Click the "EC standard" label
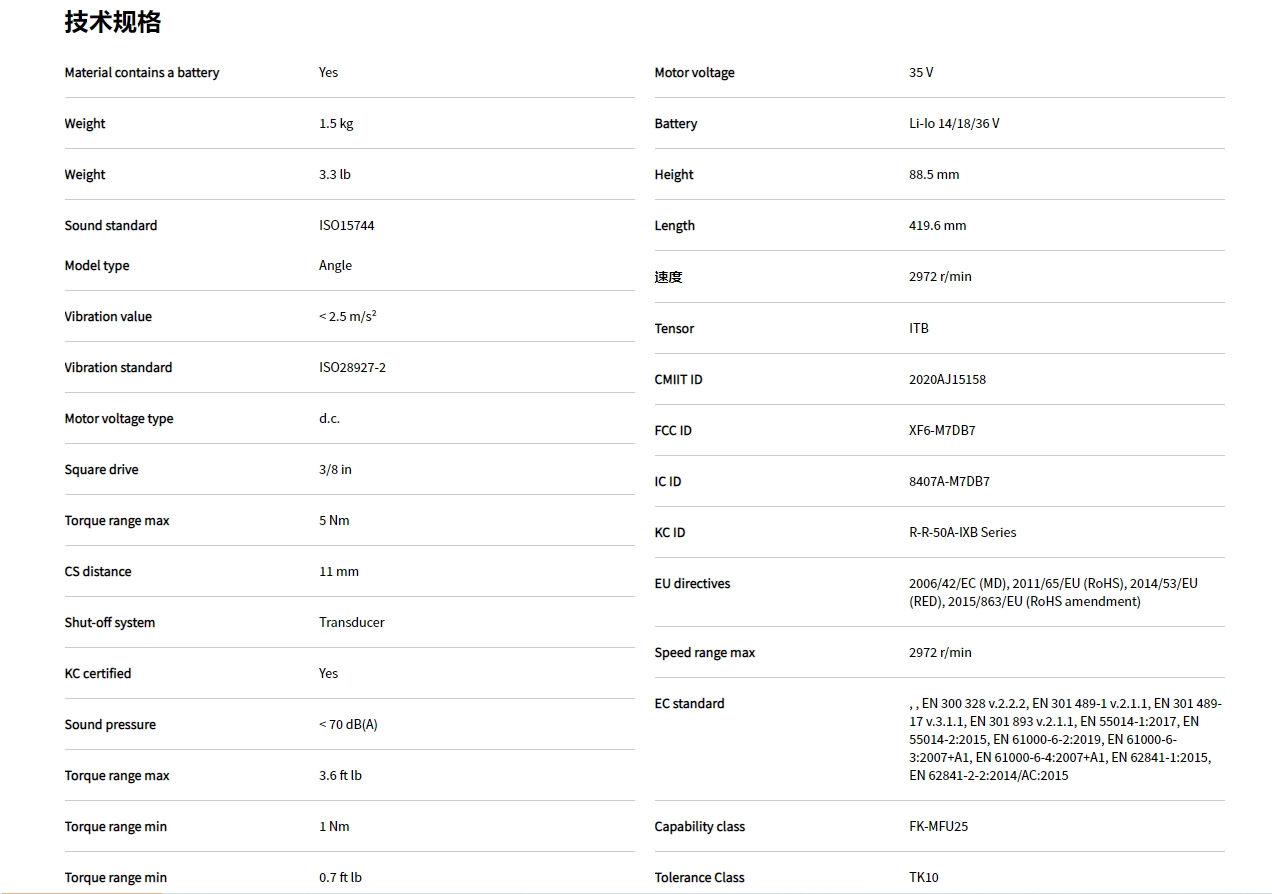Image resolution: width=1272 pixels, height=894 pixels. [689, 703]
